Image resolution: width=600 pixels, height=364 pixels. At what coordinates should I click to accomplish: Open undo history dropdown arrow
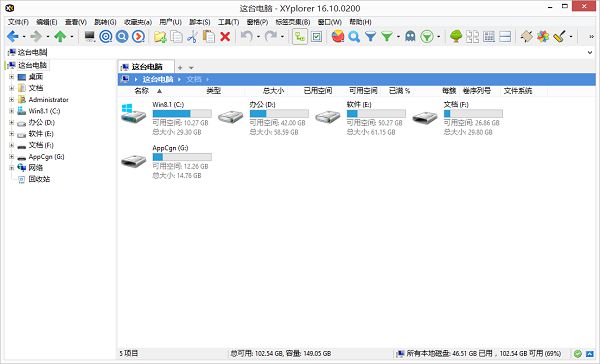258,37
